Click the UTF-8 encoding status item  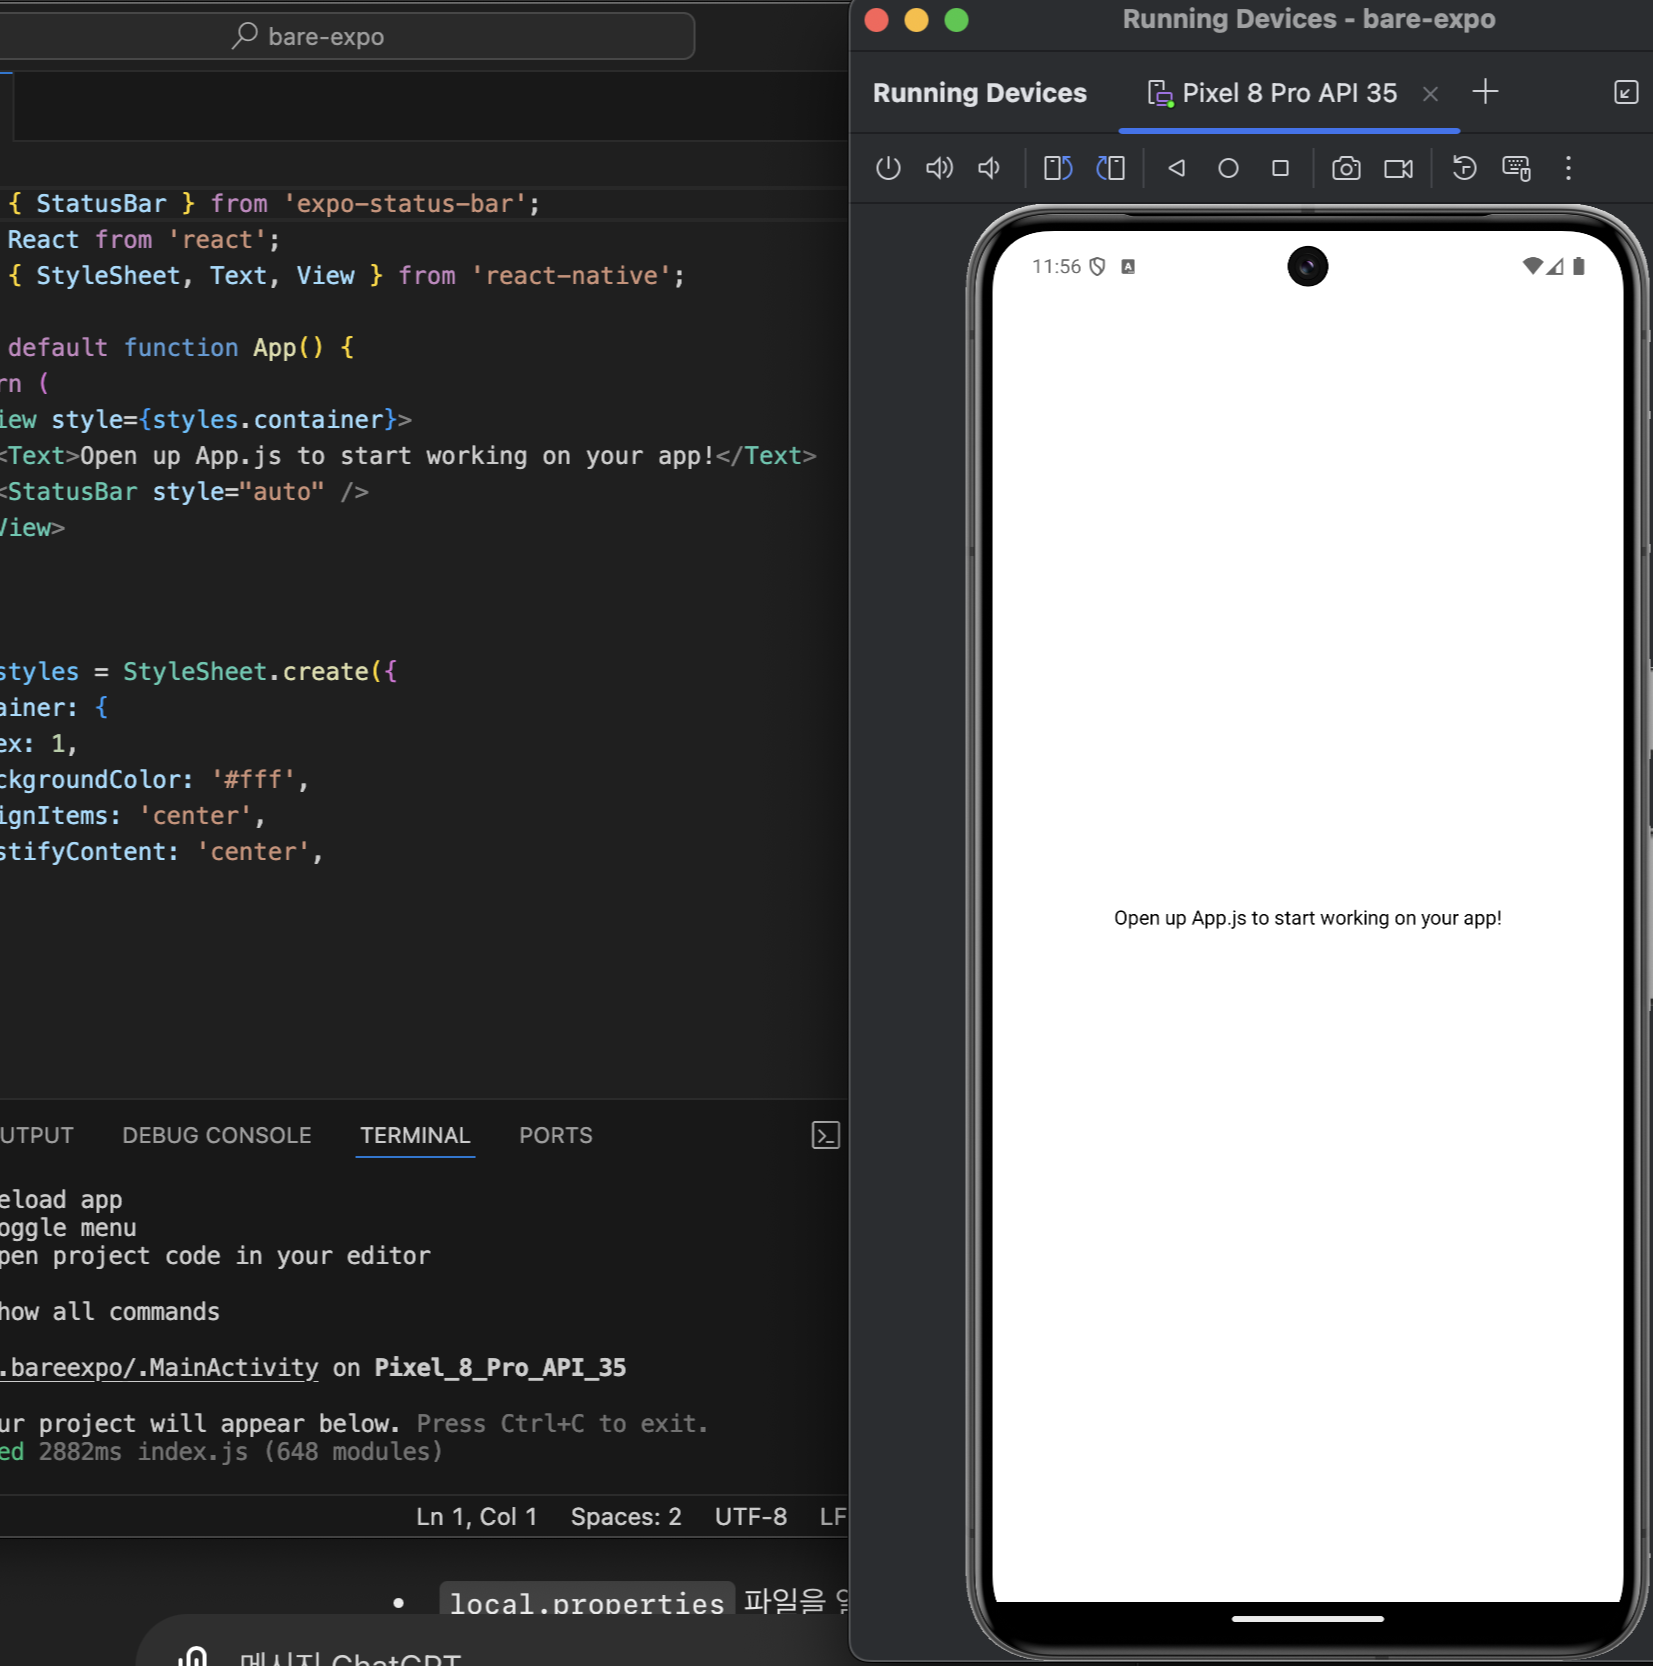click(x=750, y=1516)
